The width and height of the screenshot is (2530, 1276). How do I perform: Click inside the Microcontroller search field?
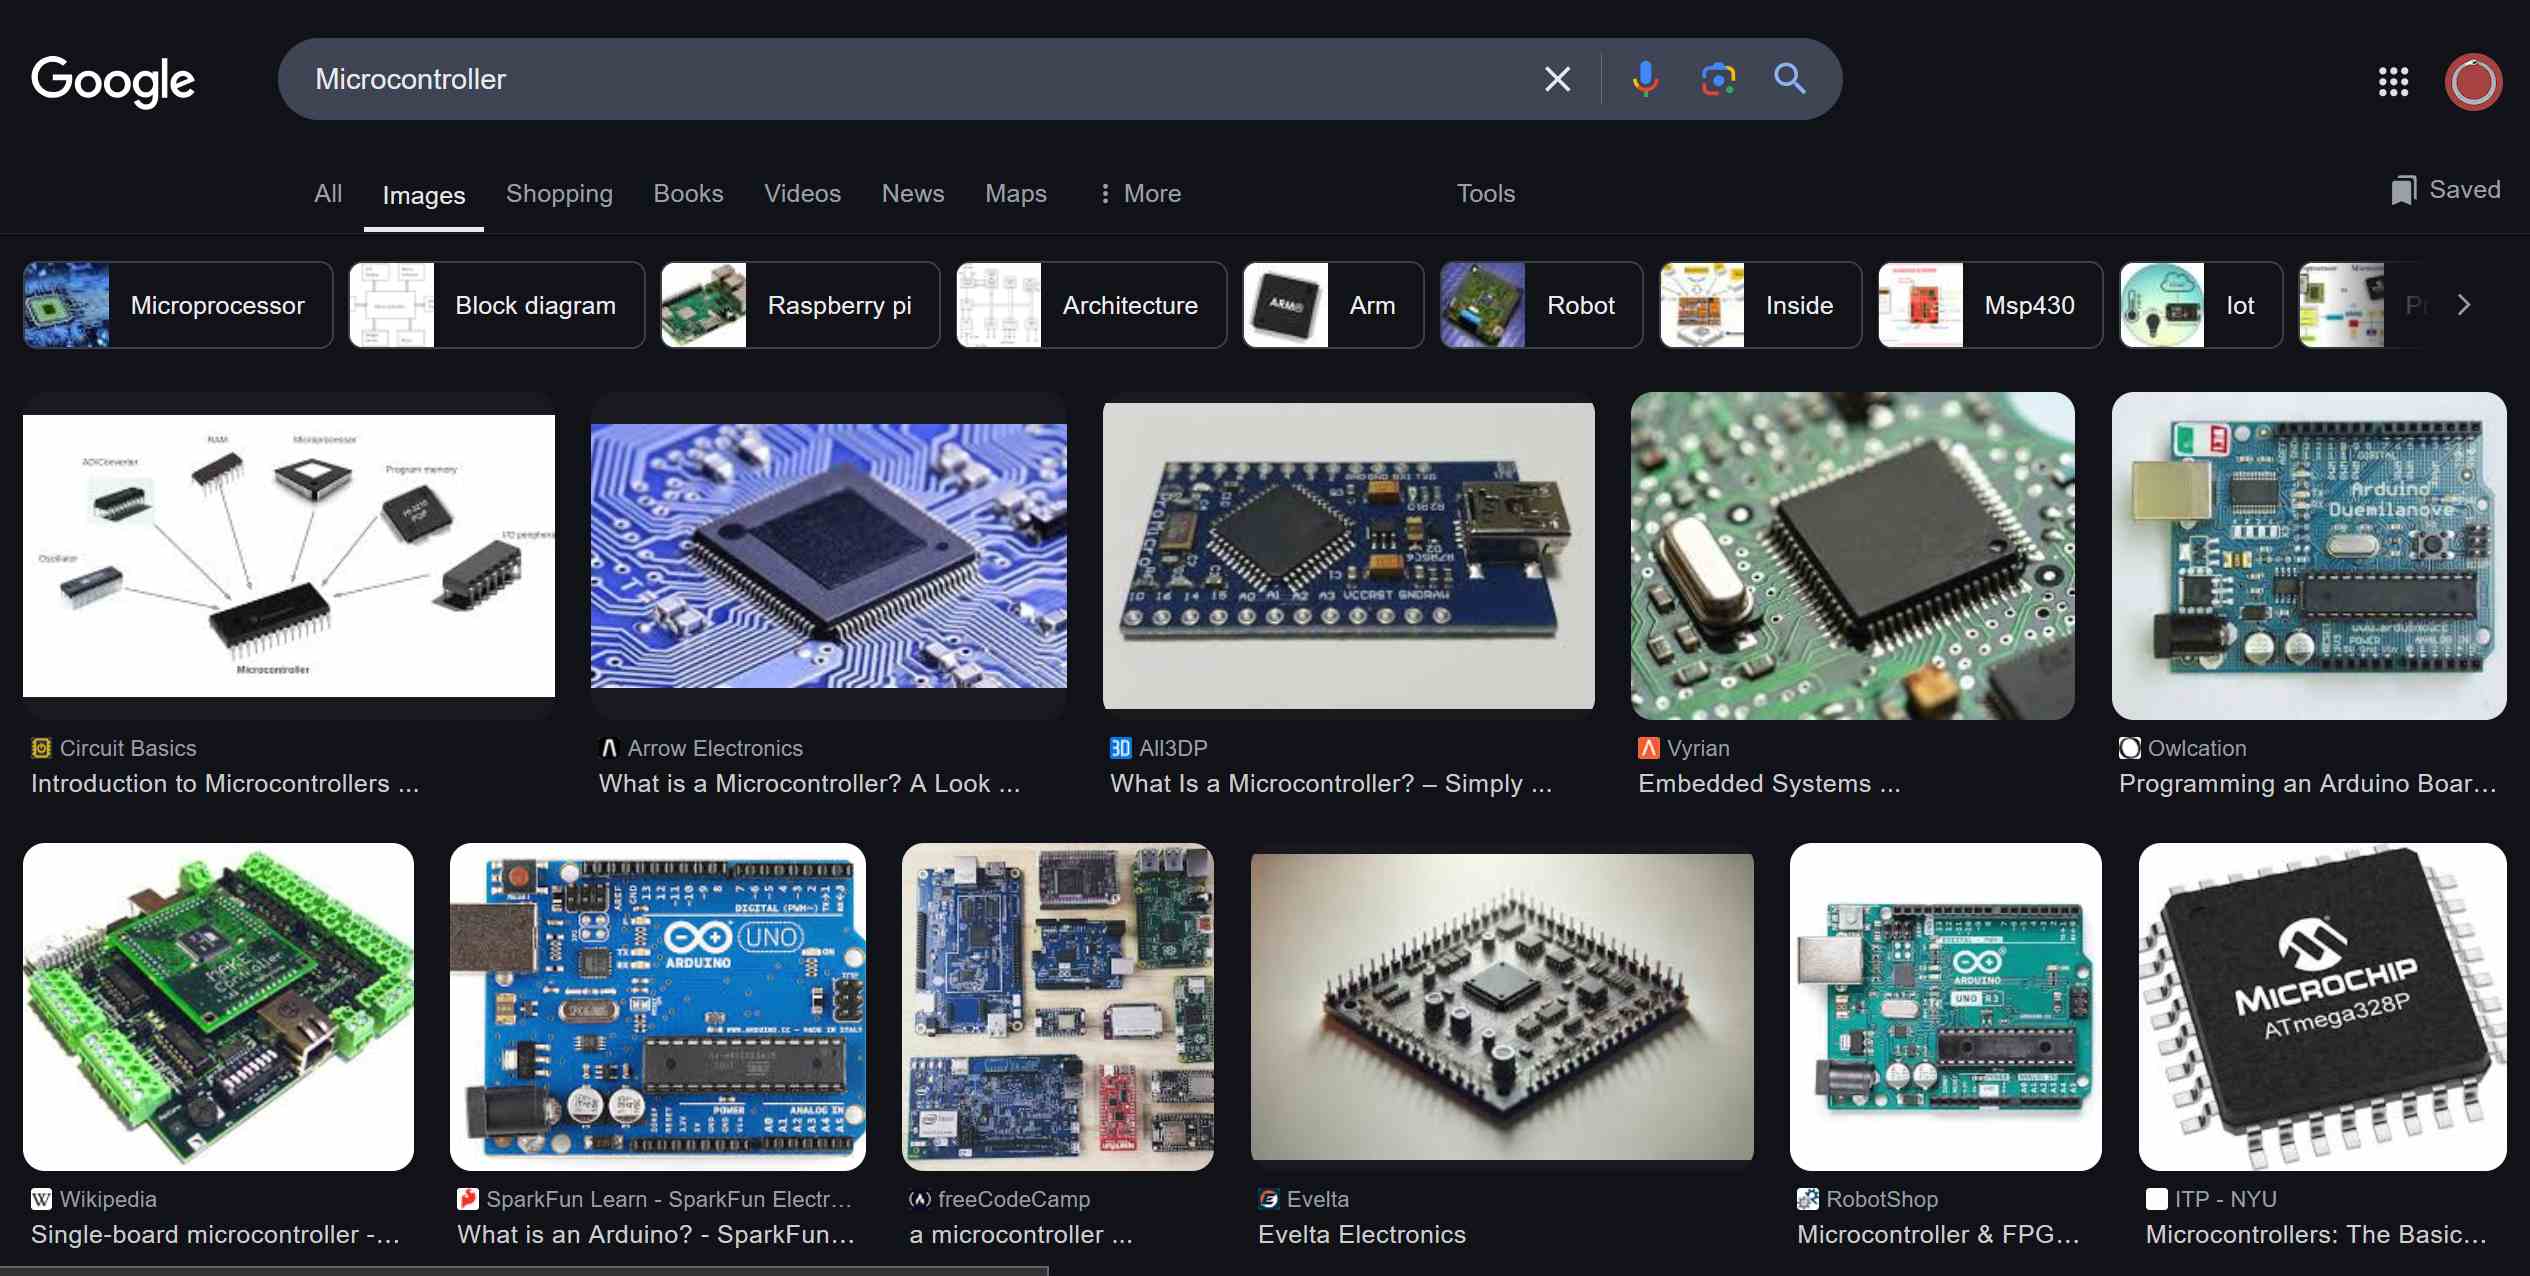[900, 79]
